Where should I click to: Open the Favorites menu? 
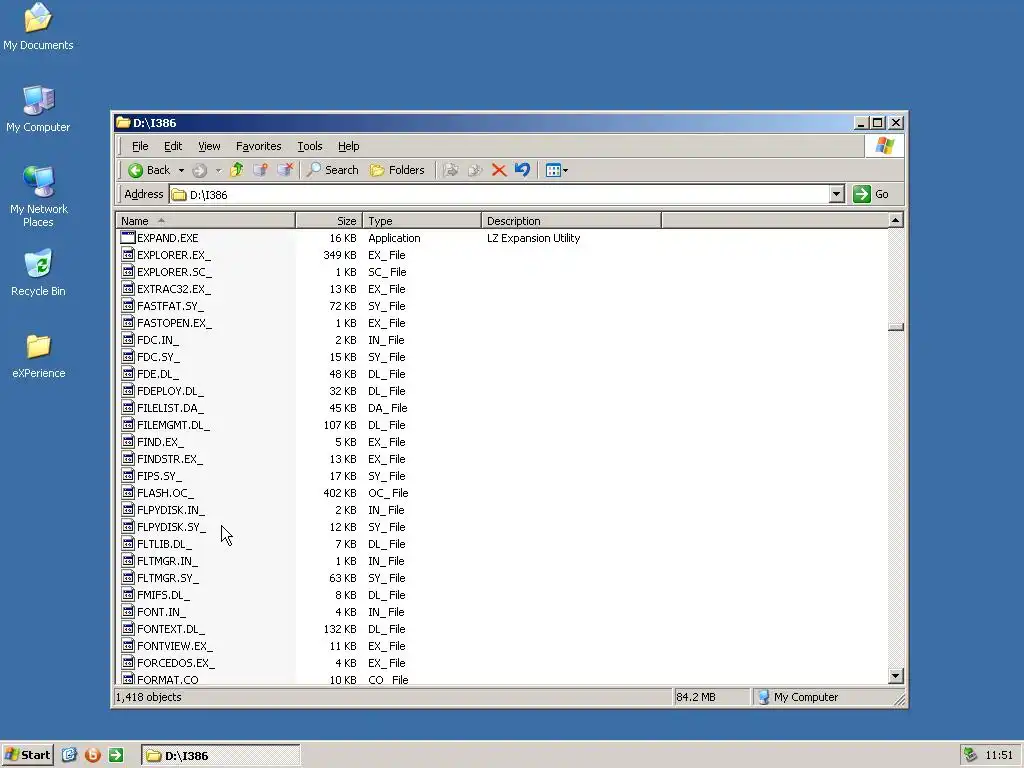(259, 146)
